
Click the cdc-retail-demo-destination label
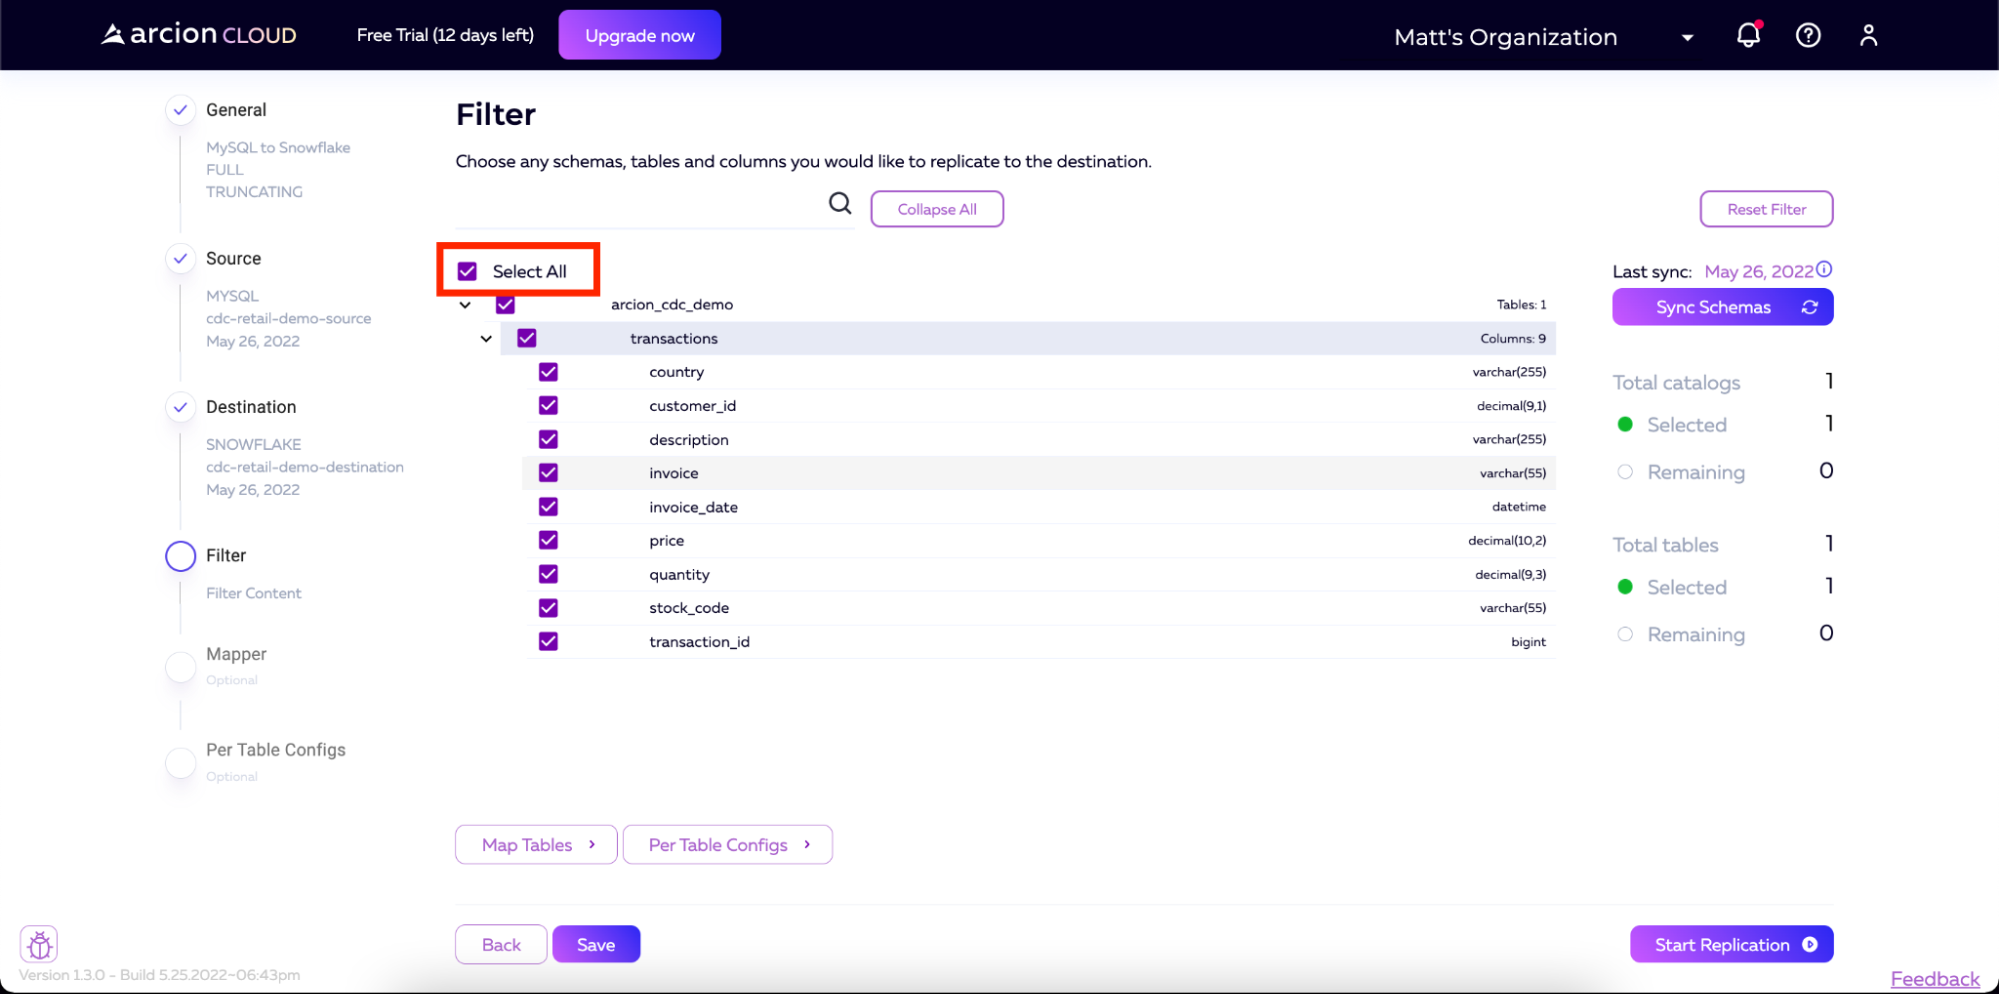(x=305, y=467)
